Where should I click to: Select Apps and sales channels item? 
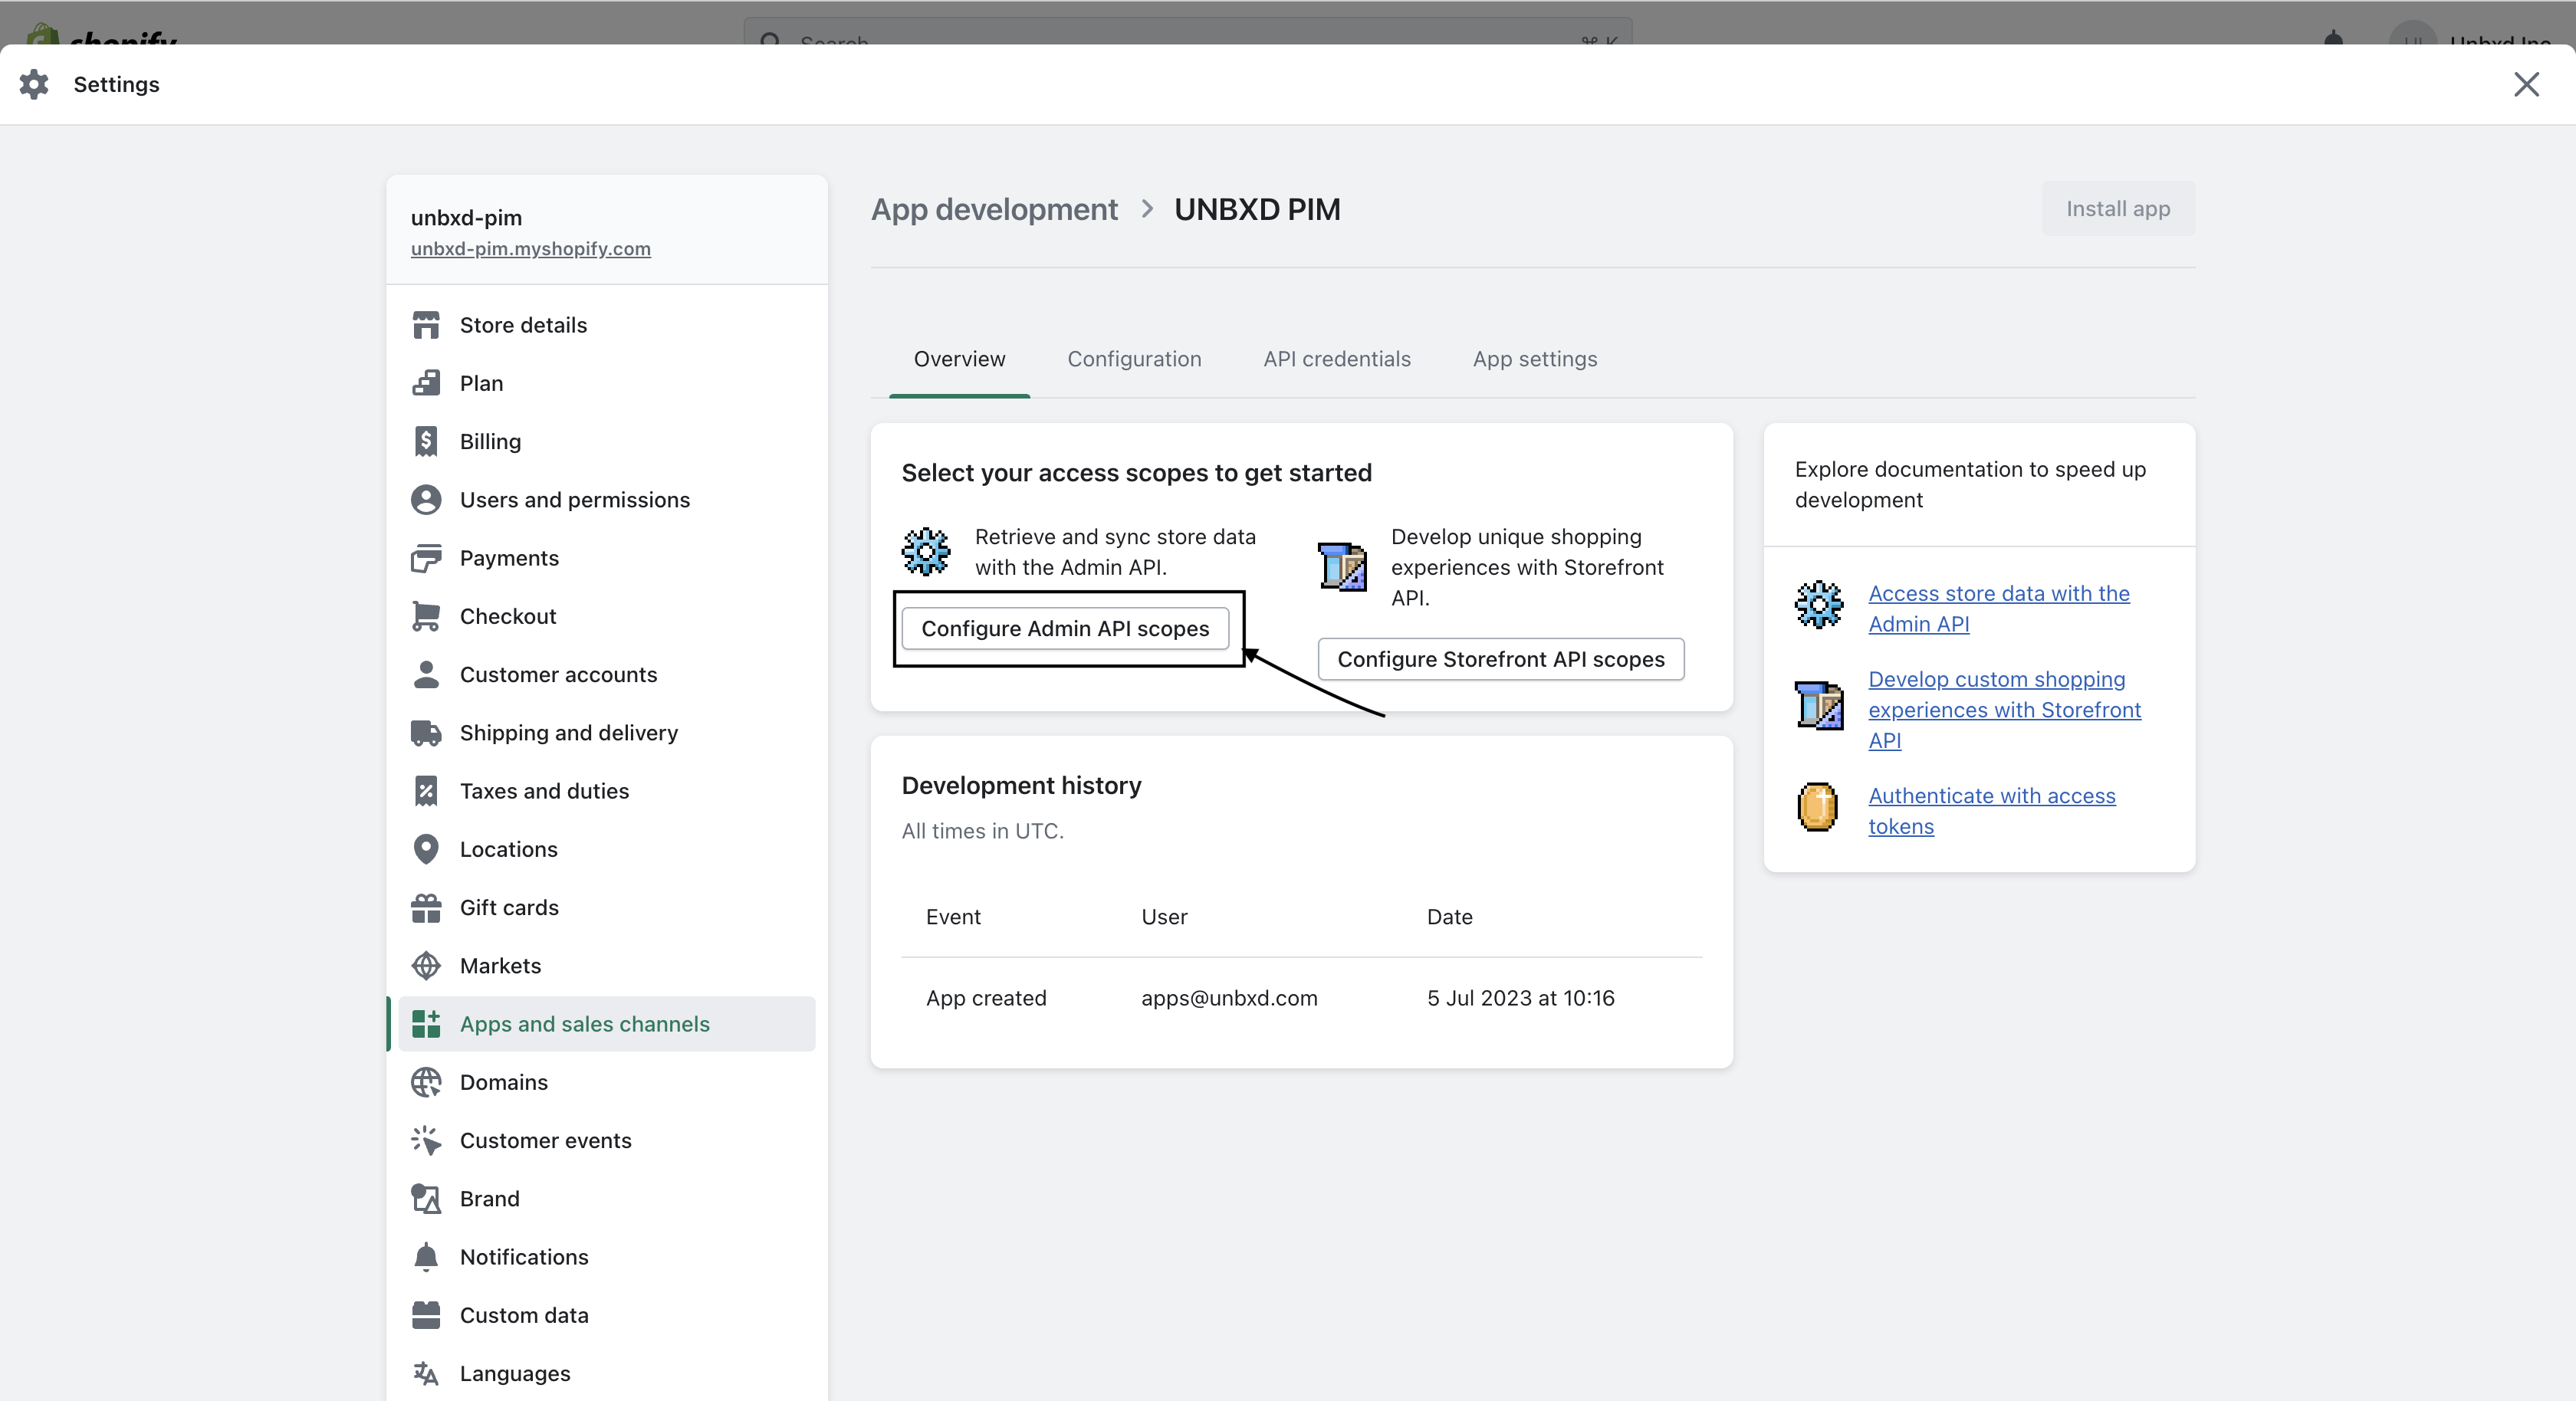[606, 1024]
